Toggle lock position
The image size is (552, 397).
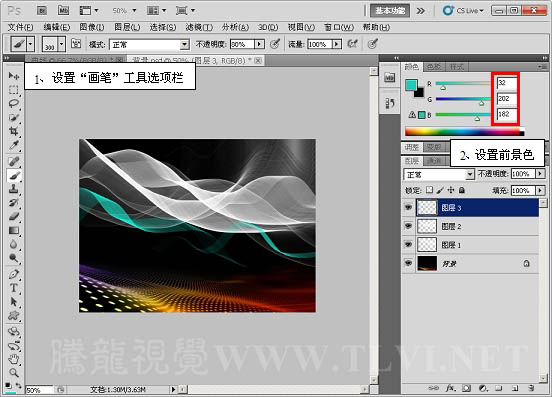click(x=451, y=190)
